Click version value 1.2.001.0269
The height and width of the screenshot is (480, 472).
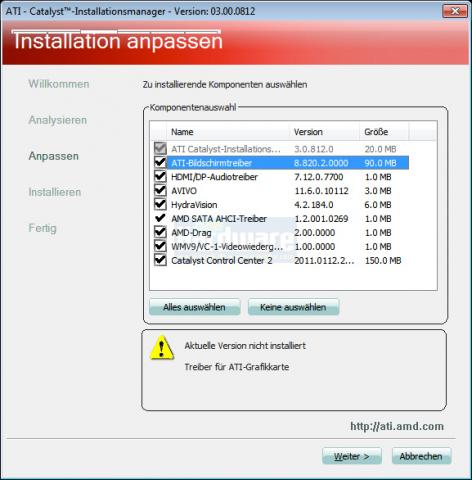321,219
